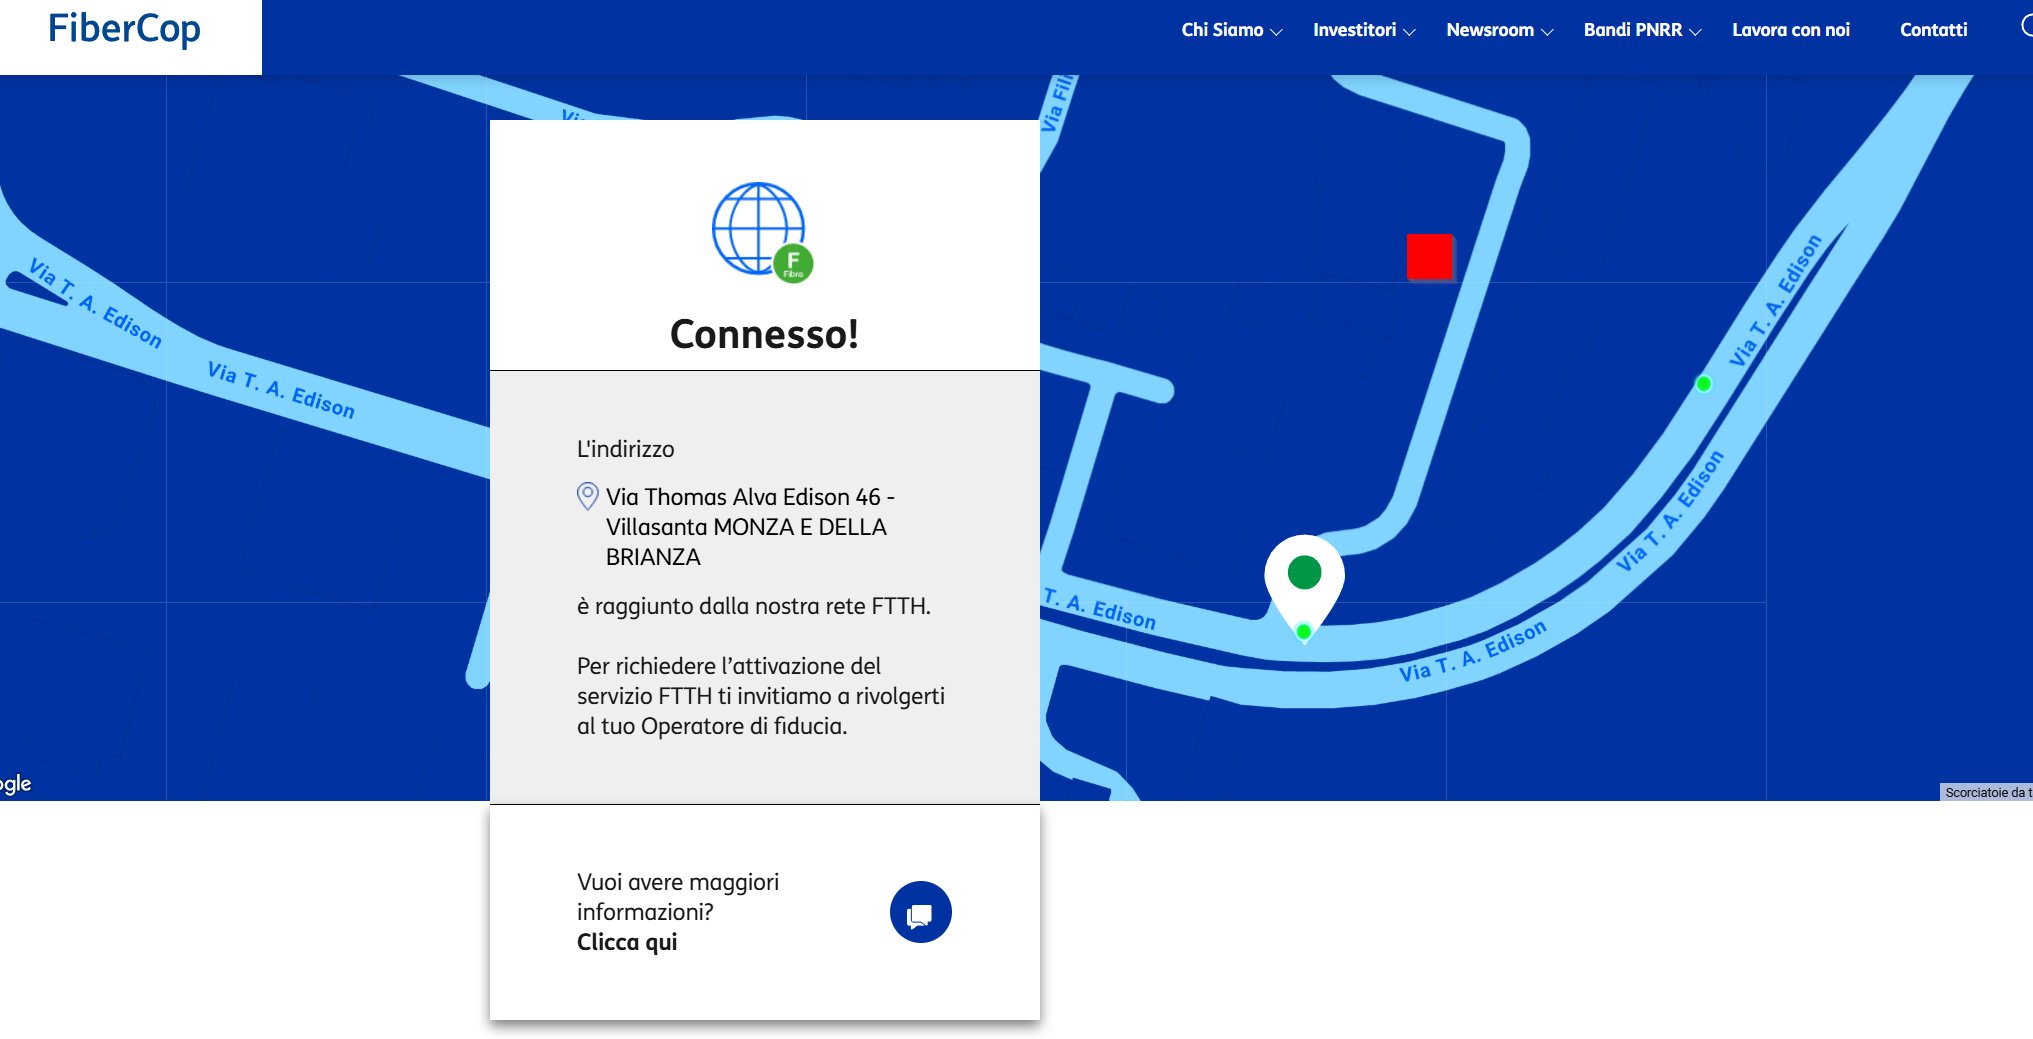The image size is (2033, 1039).
Task: Open the Bandi PNRR menu
Action: pyautogui.click(x=1632, y=30)
